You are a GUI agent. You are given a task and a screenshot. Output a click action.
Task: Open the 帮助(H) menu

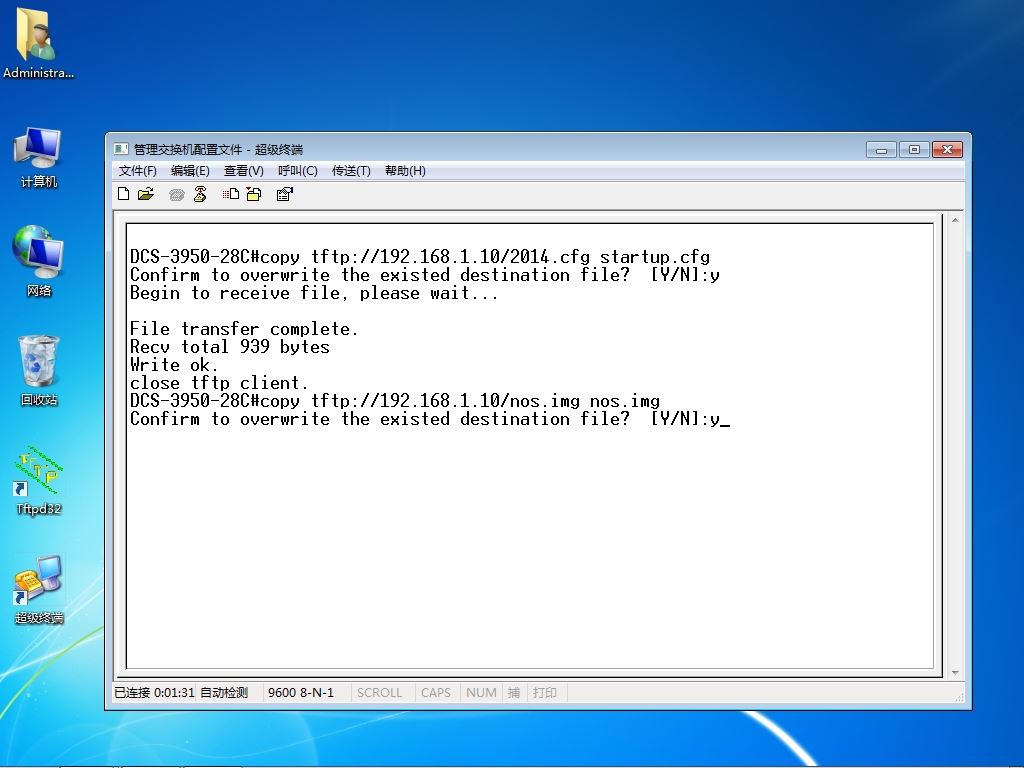(405, 171)
